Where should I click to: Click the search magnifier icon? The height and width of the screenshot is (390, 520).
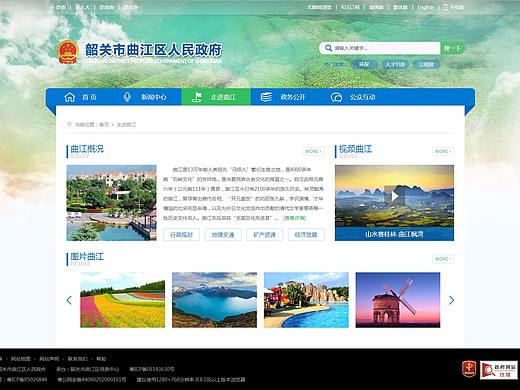(x=328, y=48)
